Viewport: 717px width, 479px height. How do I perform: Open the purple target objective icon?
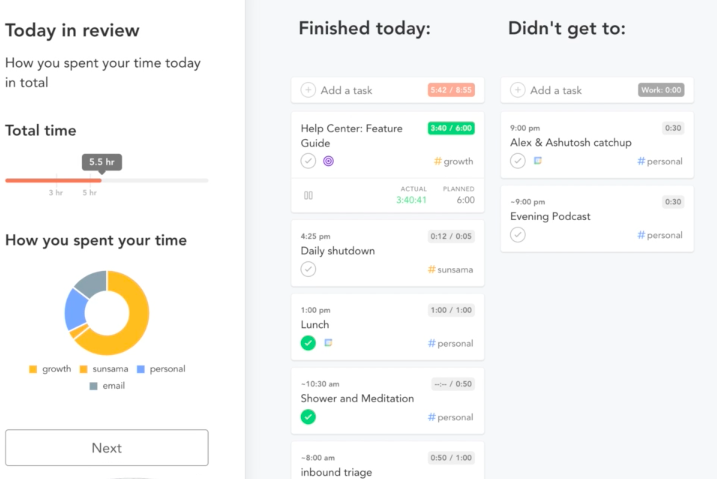[x=328, y=161]
